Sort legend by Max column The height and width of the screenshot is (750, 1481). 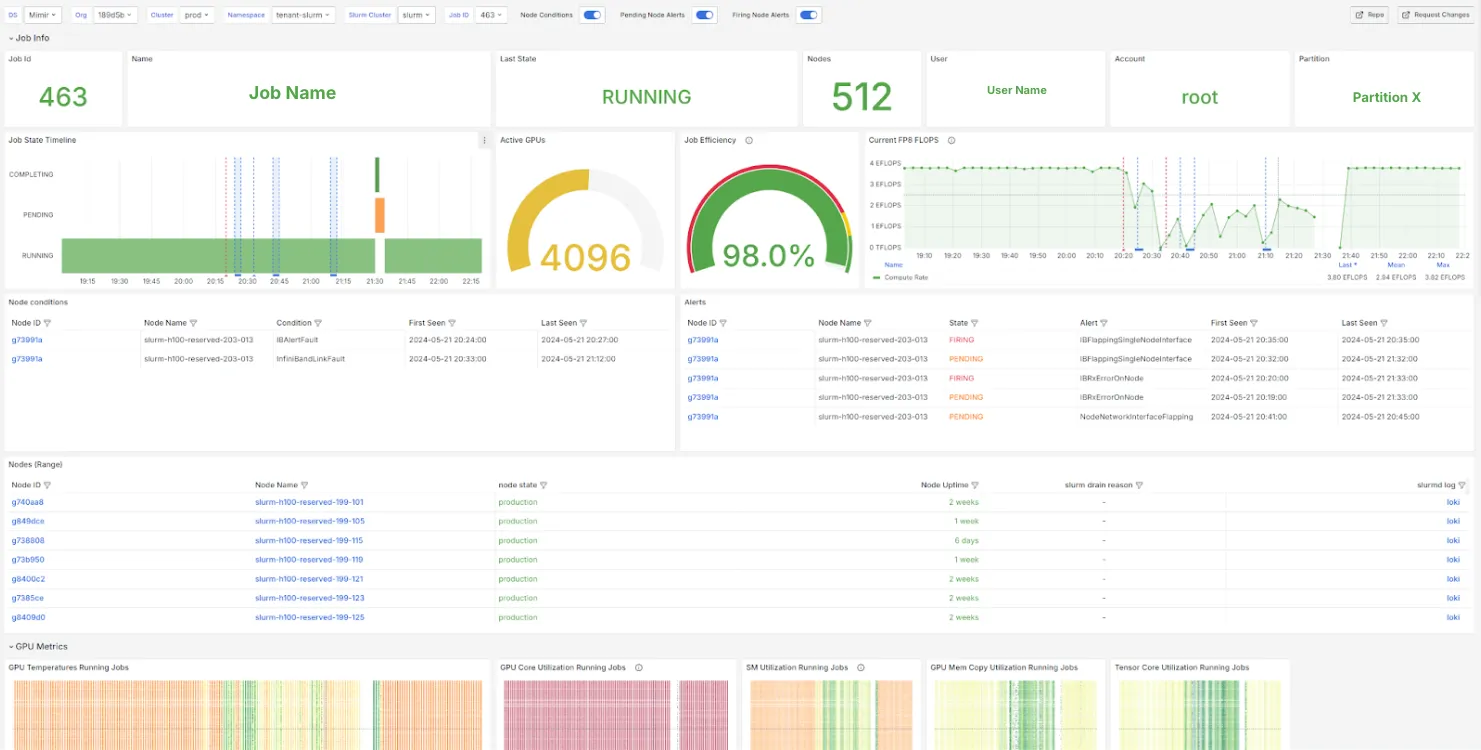1443,265
